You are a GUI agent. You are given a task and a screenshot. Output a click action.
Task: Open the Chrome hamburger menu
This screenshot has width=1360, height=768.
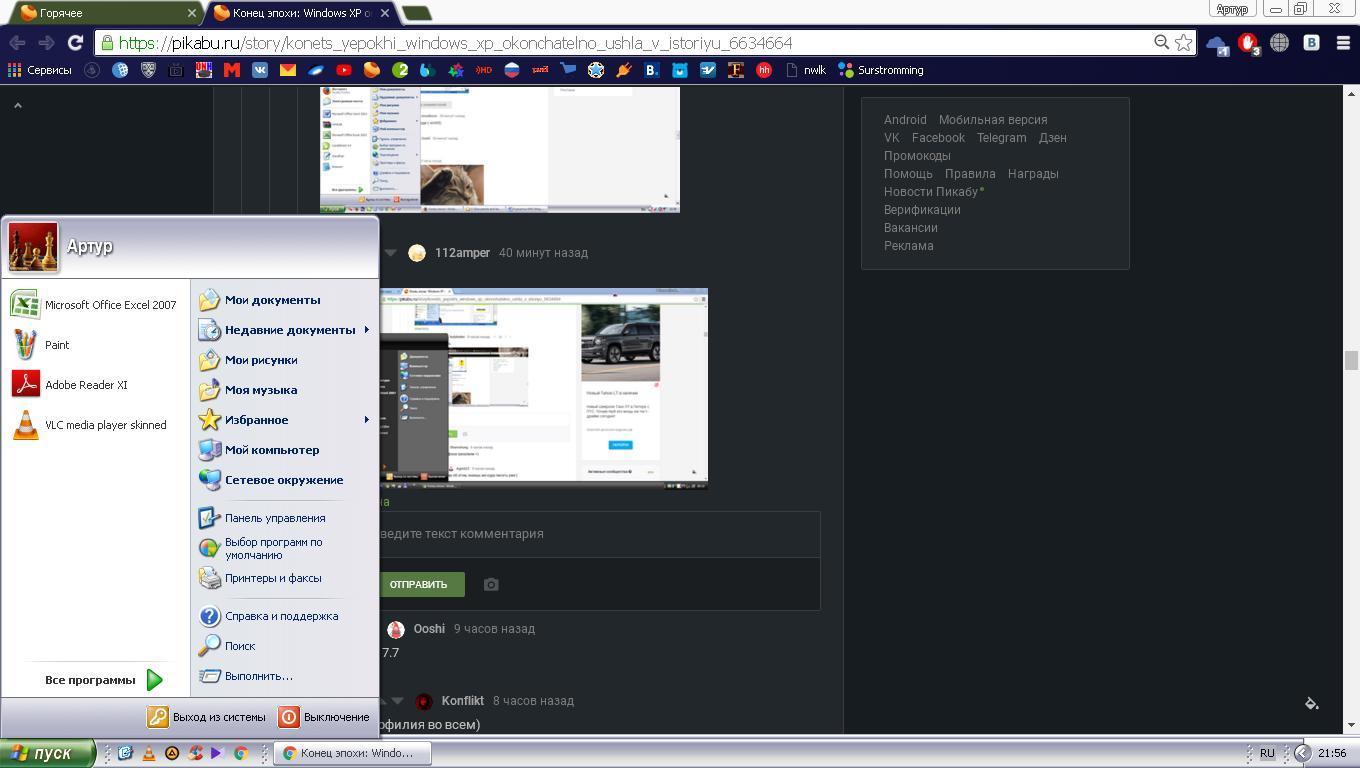click(1343, 43)
